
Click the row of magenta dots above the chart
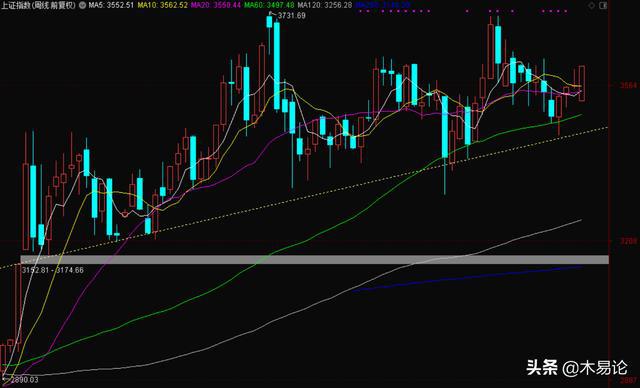coord(463,11)
